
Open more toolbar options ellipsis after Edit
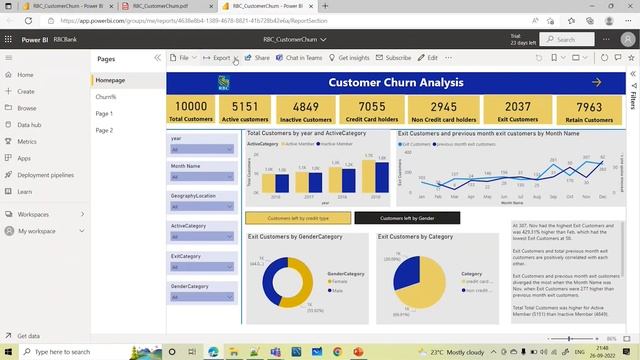(x=449, y=58)
